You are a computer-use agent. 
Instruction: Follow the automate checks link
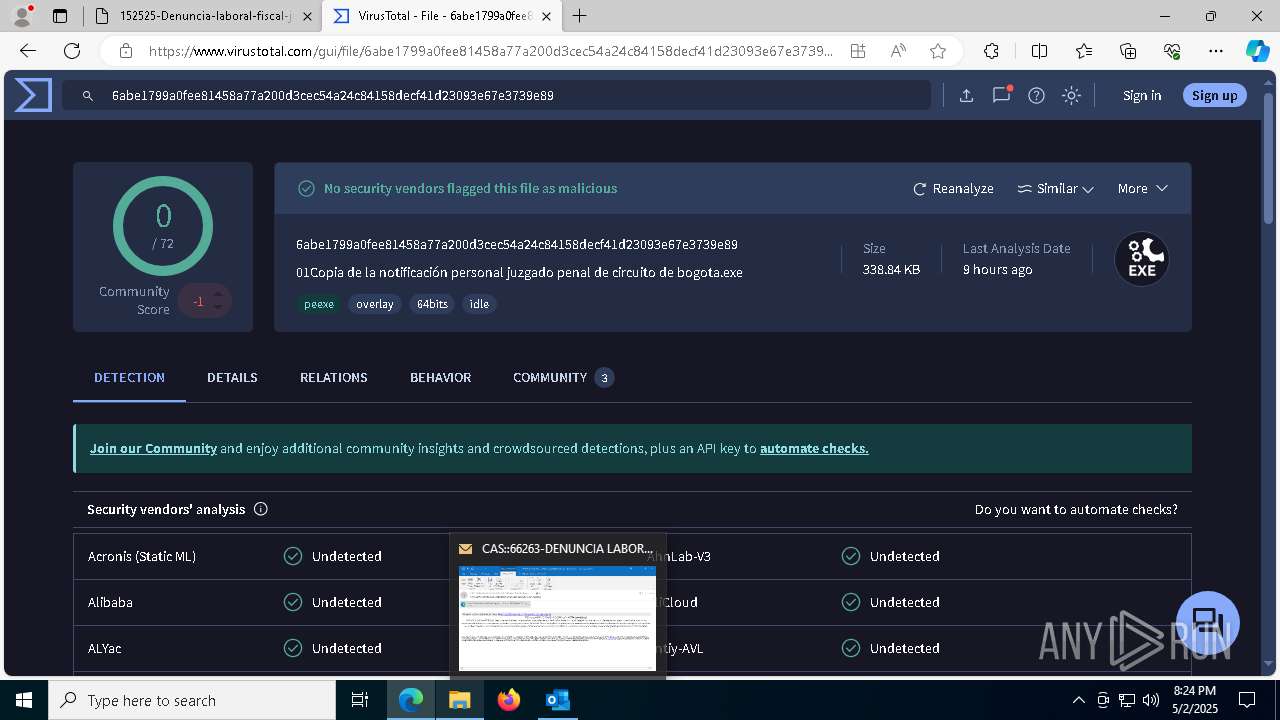[x=814, y=448]
